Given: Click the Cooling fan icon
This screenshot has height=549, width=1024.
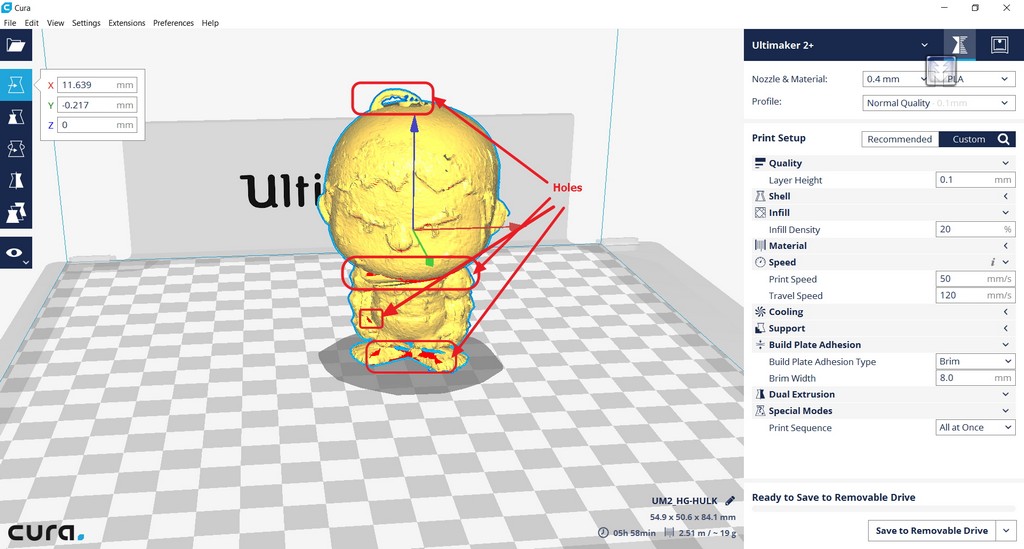Looking at the screenshot, I should (760, 312).
